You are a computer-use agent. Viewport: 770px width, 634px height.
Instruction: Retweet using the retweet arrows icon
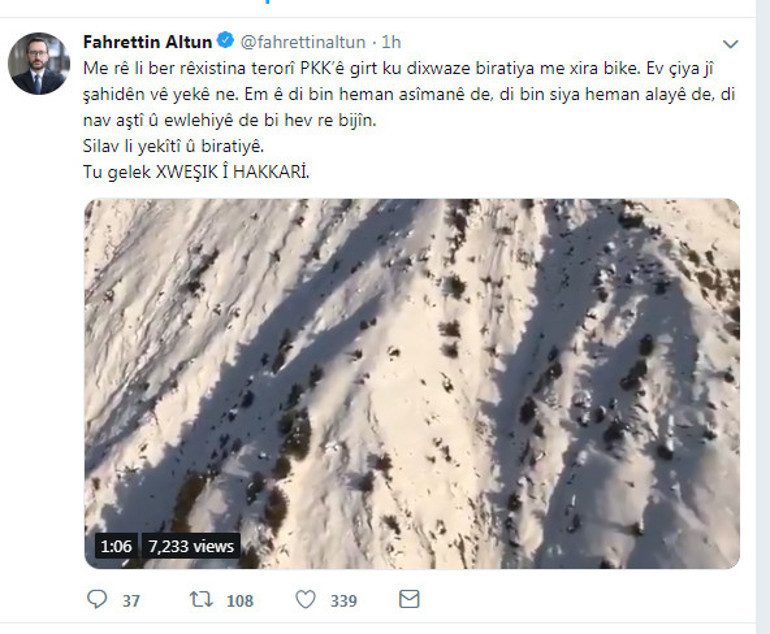201,599
